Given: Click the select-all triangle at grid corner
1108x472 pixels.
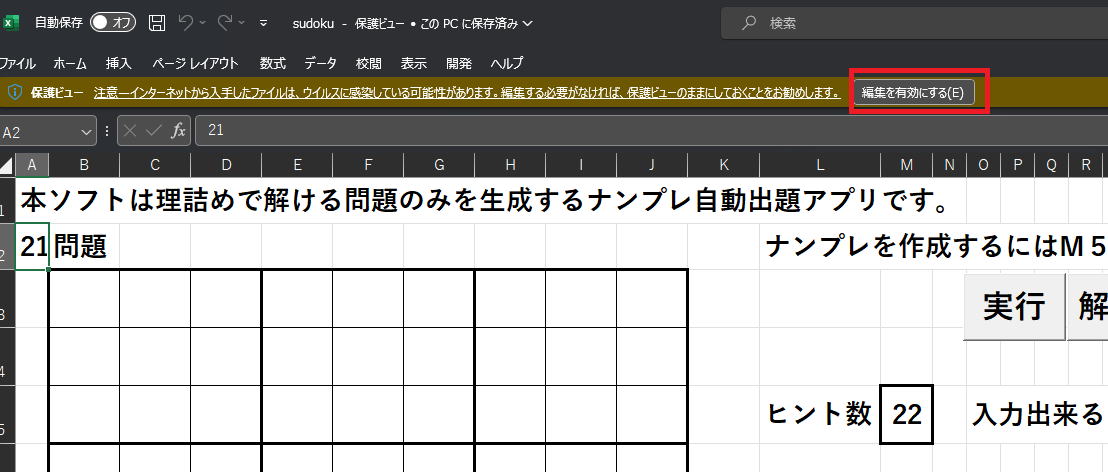Looking at the screenshot, I should (7, 165).
